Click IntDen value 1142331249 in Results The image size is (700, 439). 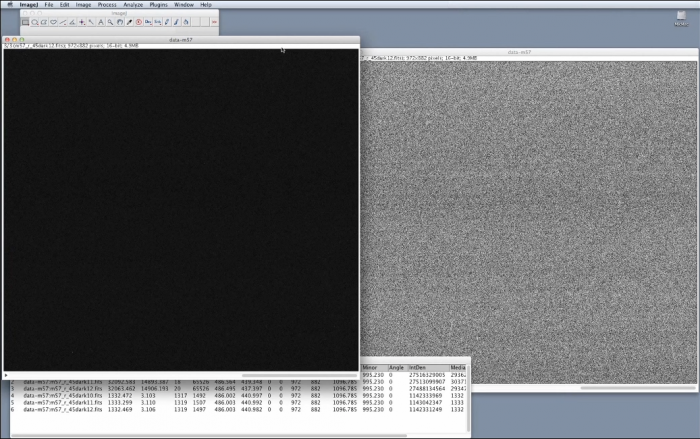(427, 410)
